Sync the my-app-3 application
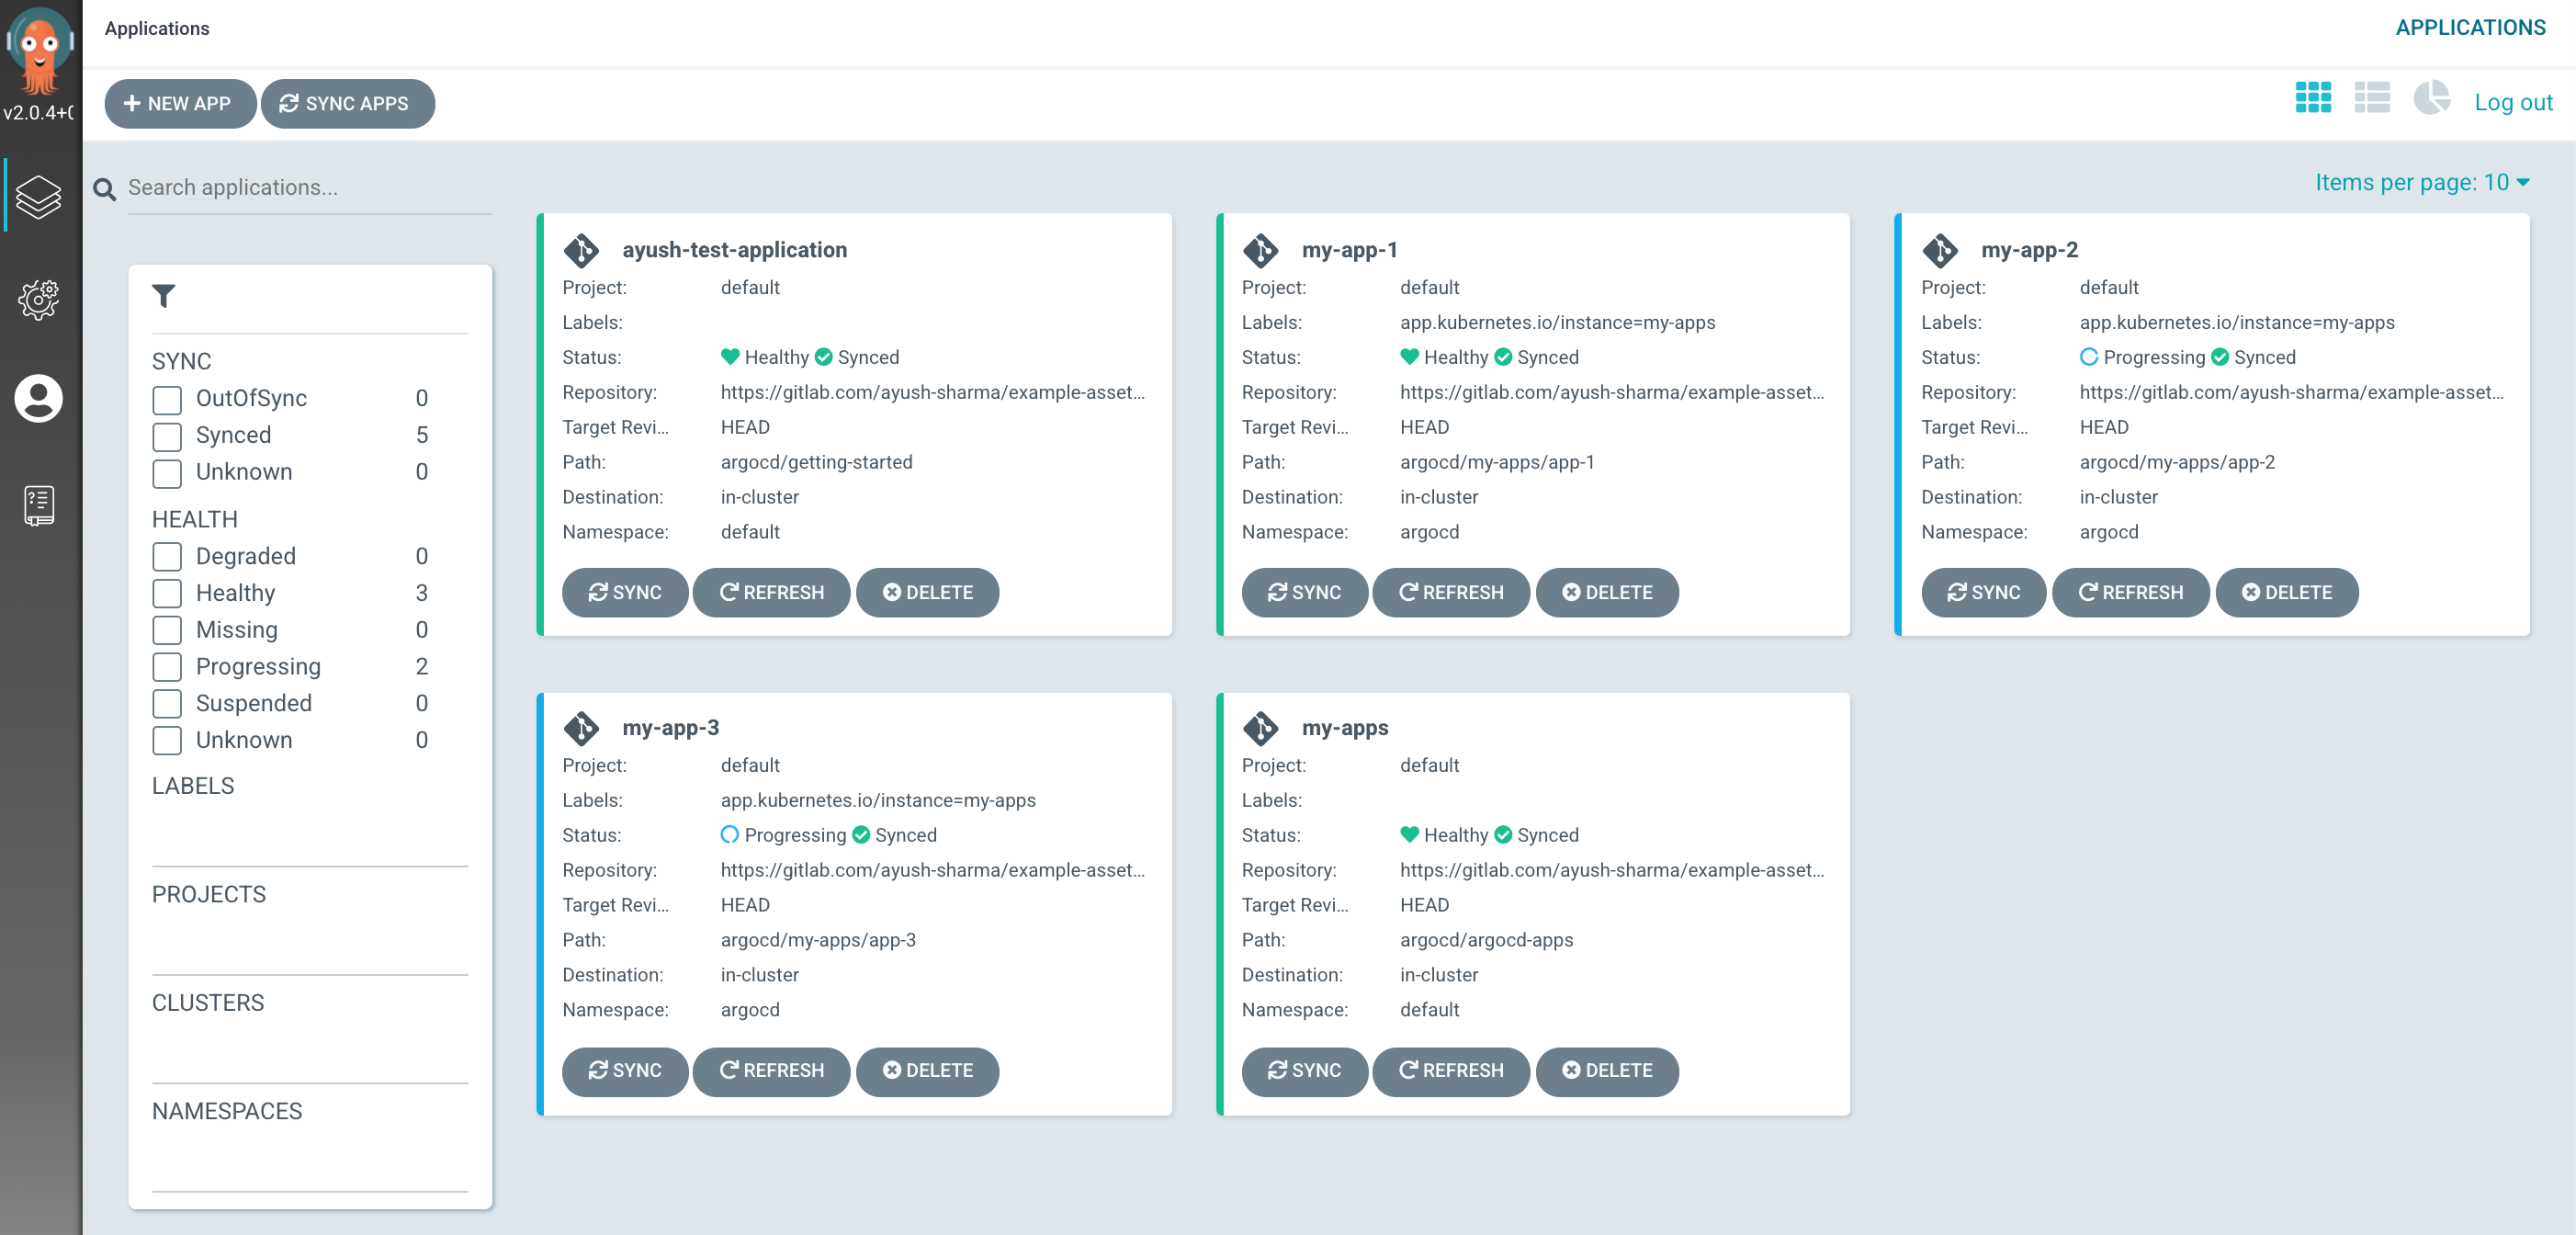 click(x=625, y=1071)
